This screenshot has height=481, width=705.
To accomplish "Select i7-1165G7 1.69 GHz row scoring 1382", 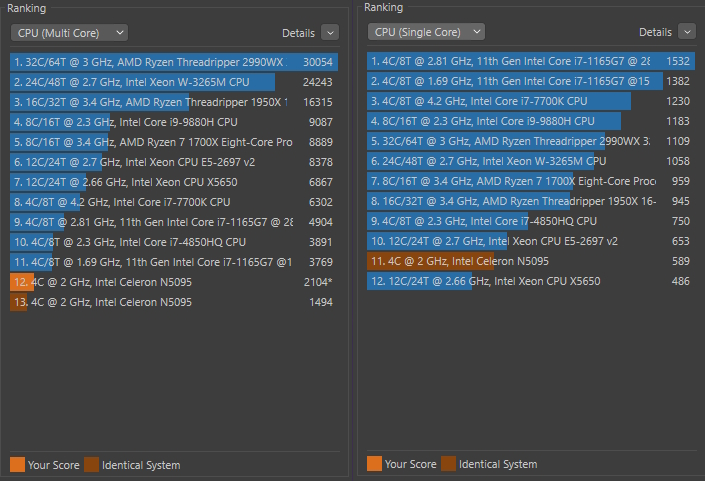I will [531, 81].
